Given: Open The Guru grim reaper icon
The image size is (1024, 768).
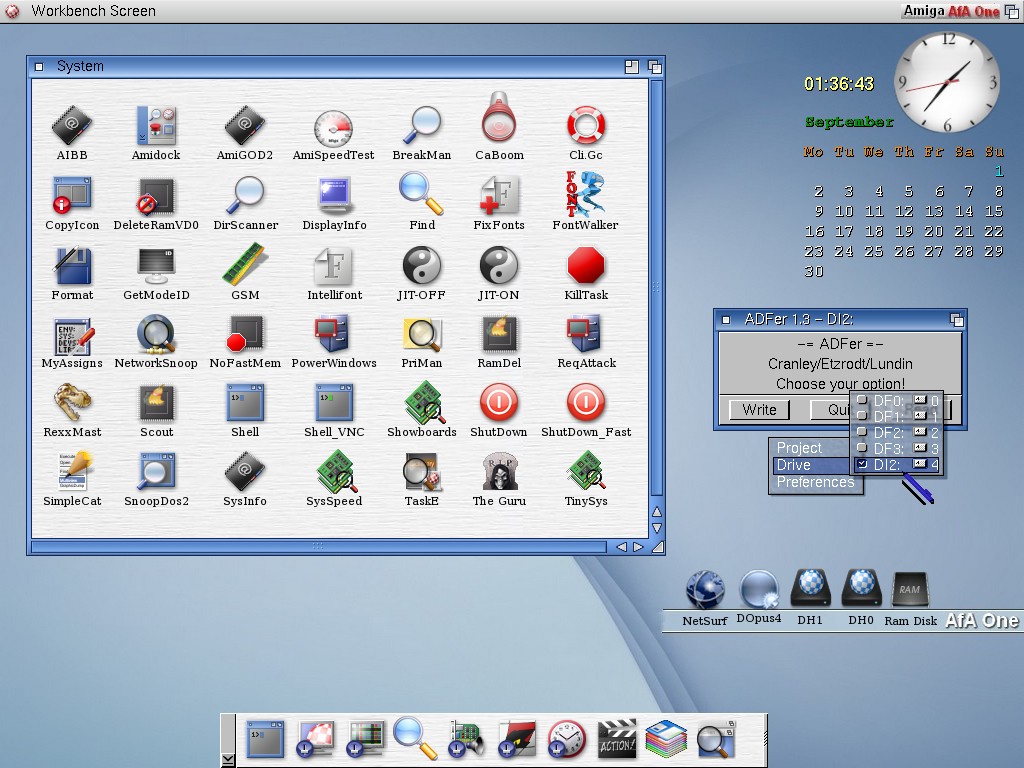Looking at the screenshot, I should (x=498, y=472).
